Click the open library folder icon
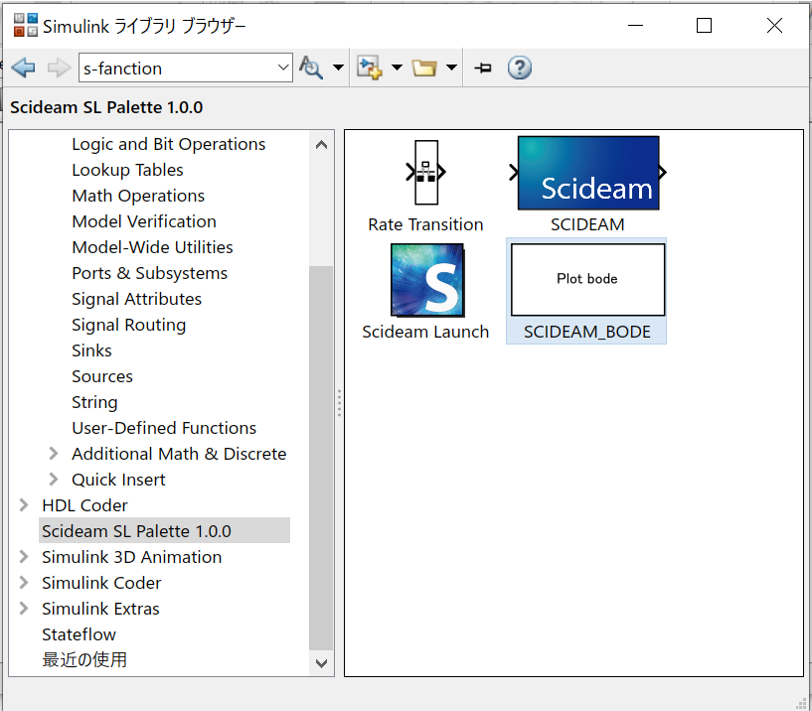Screen dimensions: 812x711 pos(424,68)
